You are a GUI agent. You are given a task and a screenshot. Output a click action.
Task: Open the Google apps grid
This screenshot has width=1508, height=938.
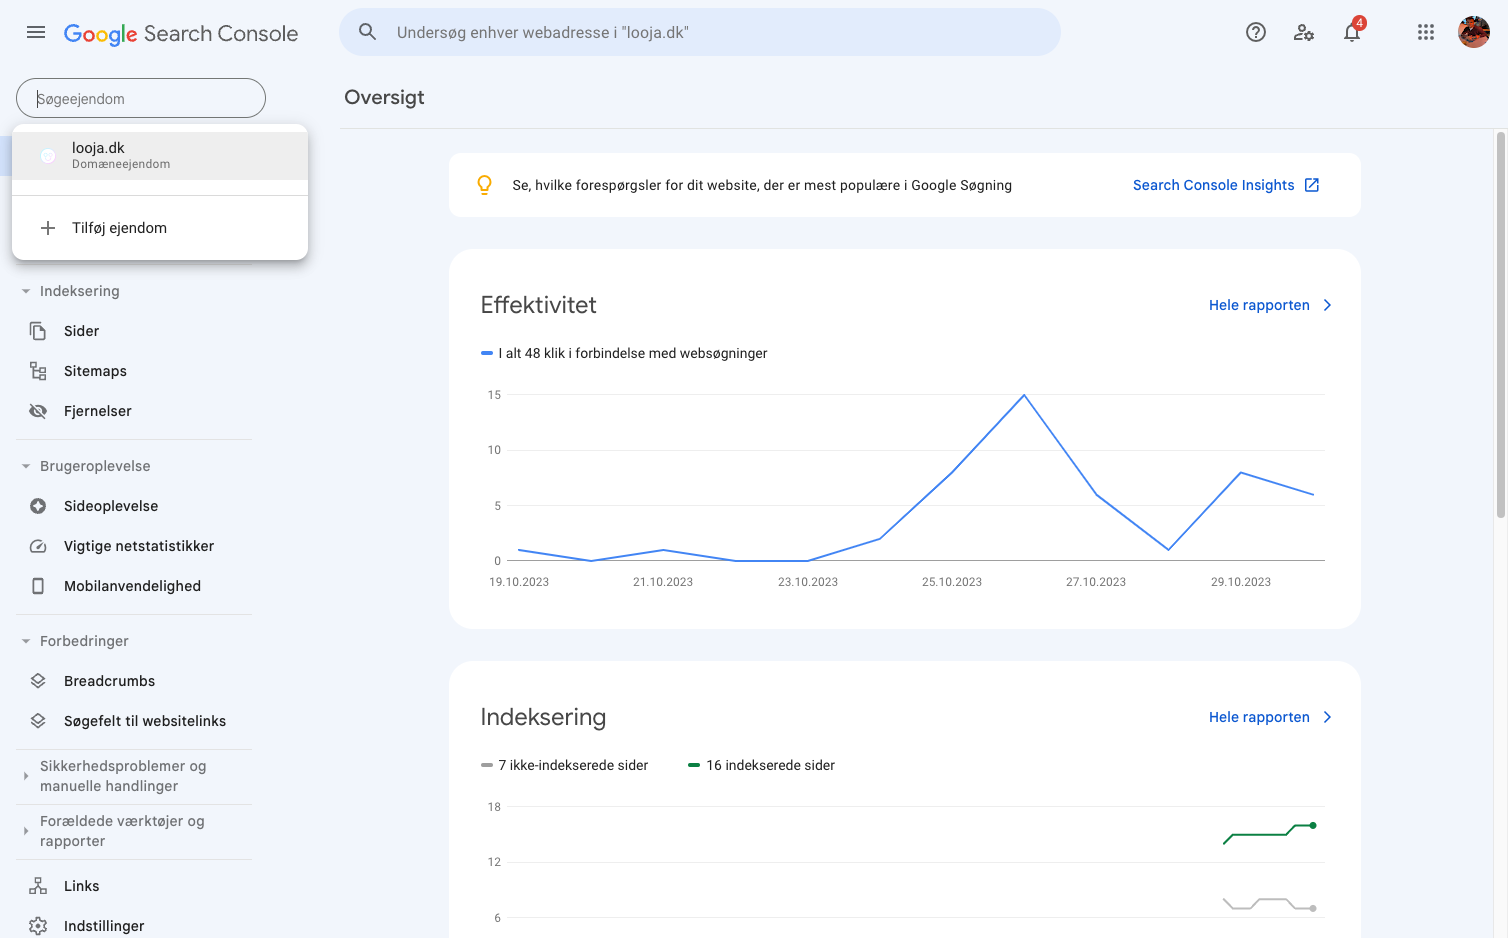click(x=1426, y=32)
